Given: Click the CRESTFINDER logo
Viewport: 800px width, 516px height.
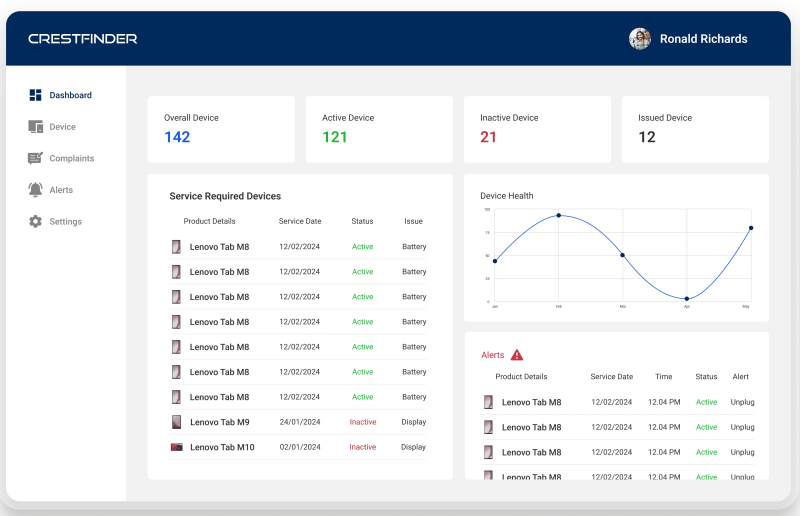Looking at the screenshot, I should [83, 39].
